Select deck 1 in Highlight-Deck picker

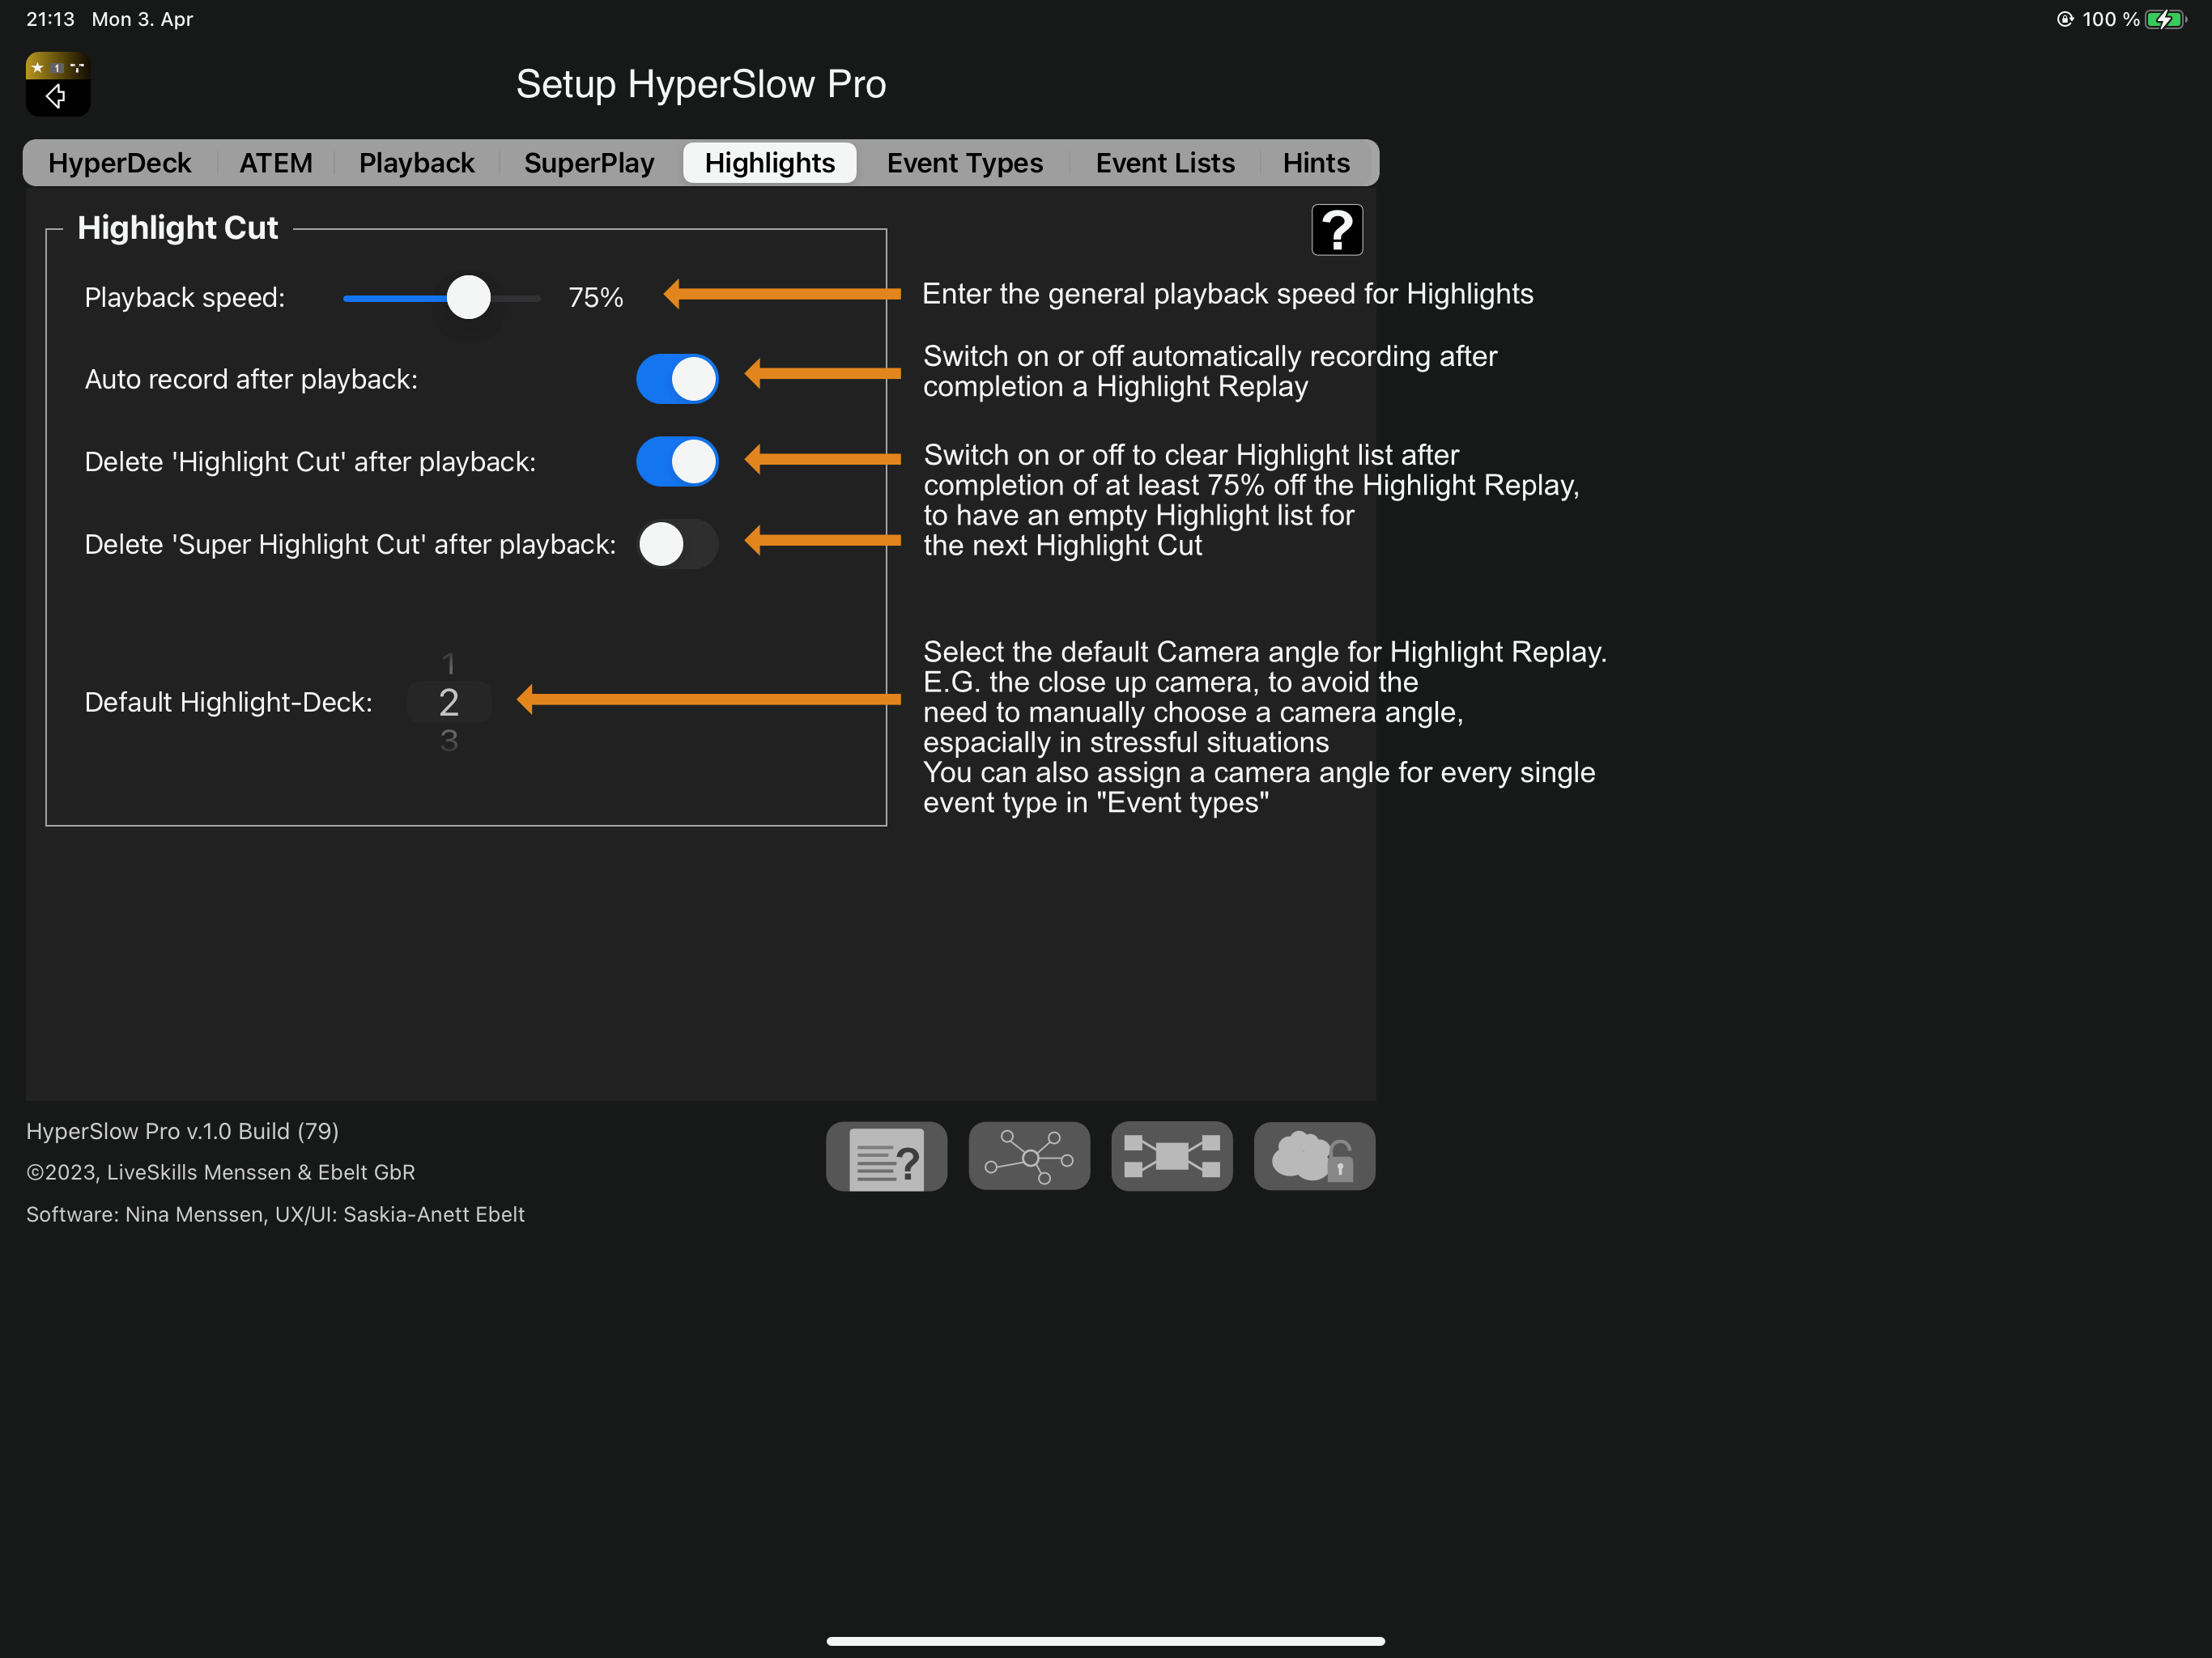tap(449, 664)
